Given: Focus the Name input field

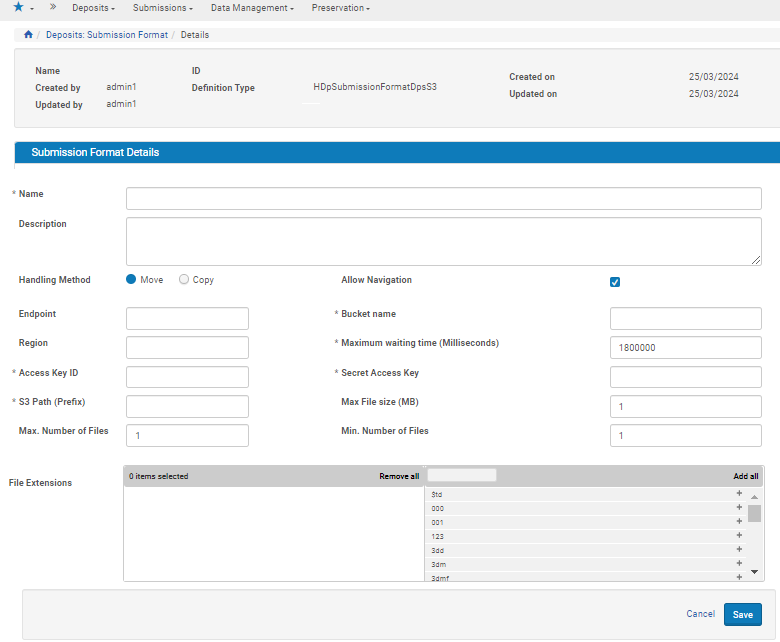Looking at the screenshot, I should (x=444, y=198).
